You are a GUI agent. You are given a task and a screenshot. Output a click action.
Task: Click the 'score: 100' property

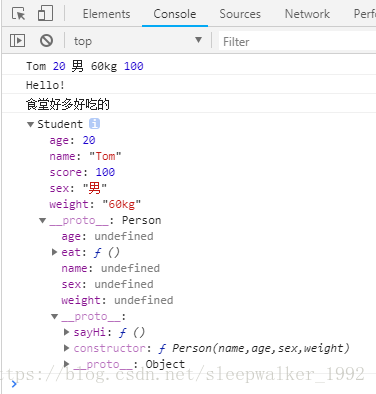tap(82, 172)
